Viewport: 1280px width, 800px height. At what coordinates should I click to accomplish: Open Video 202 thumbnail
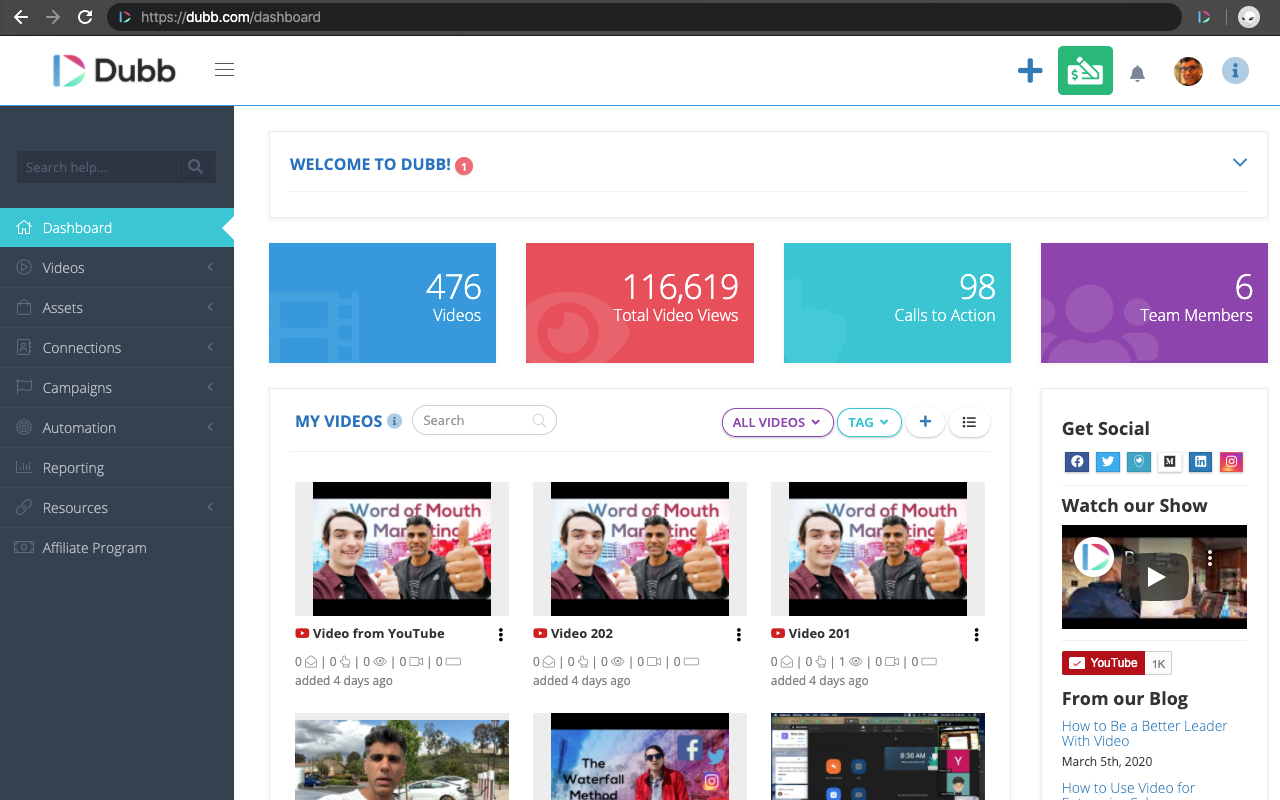[x=640, y=549]
